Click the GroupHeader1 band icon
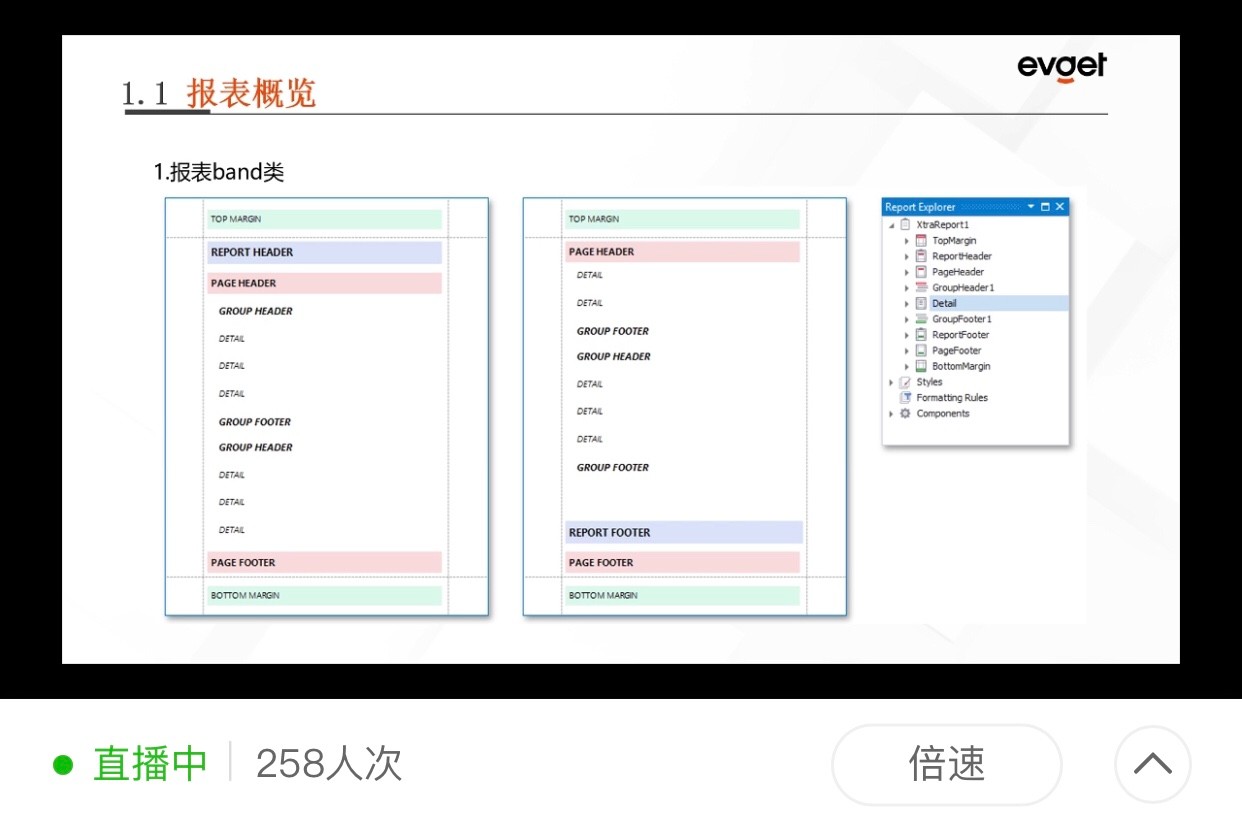1242x823 pixels. pos(921,287)
